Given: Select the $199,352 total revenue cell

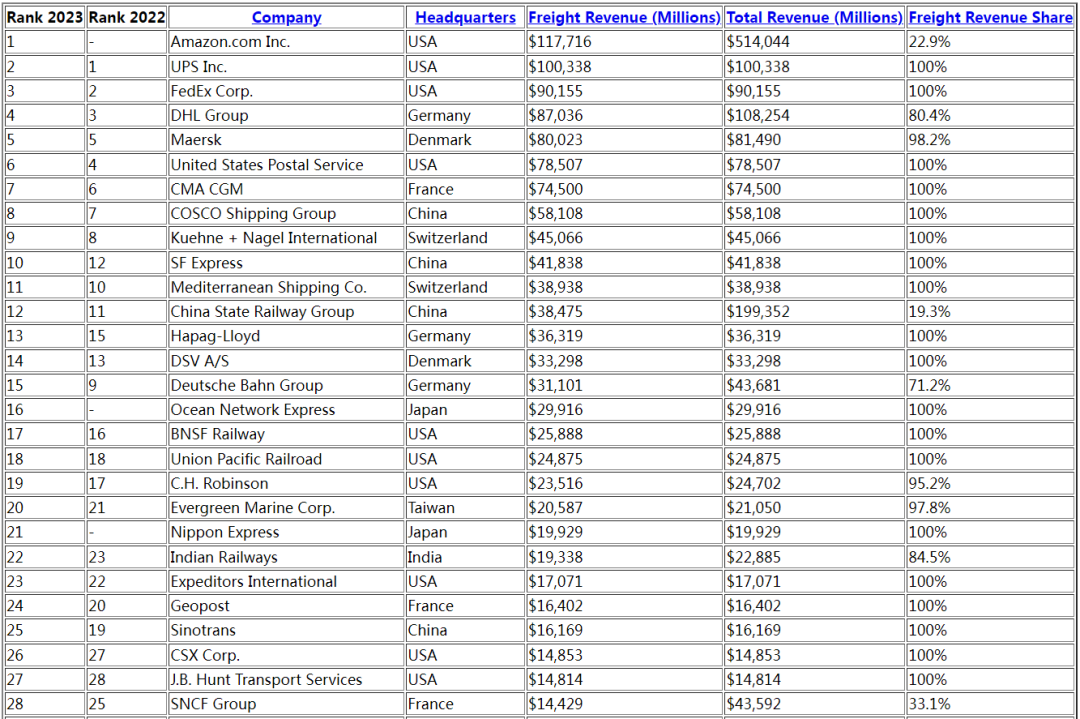Looking at the screenshot, I should tap(814, 312).
